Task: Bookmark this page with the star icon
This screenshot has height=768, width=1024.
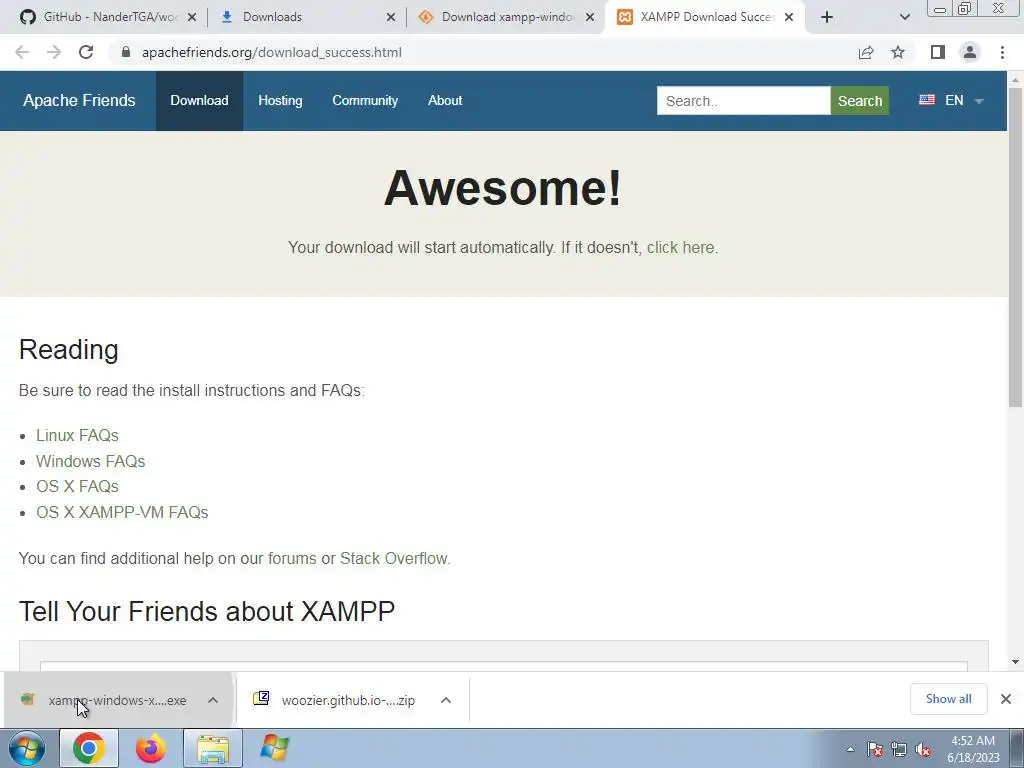Action: [898, 52]
